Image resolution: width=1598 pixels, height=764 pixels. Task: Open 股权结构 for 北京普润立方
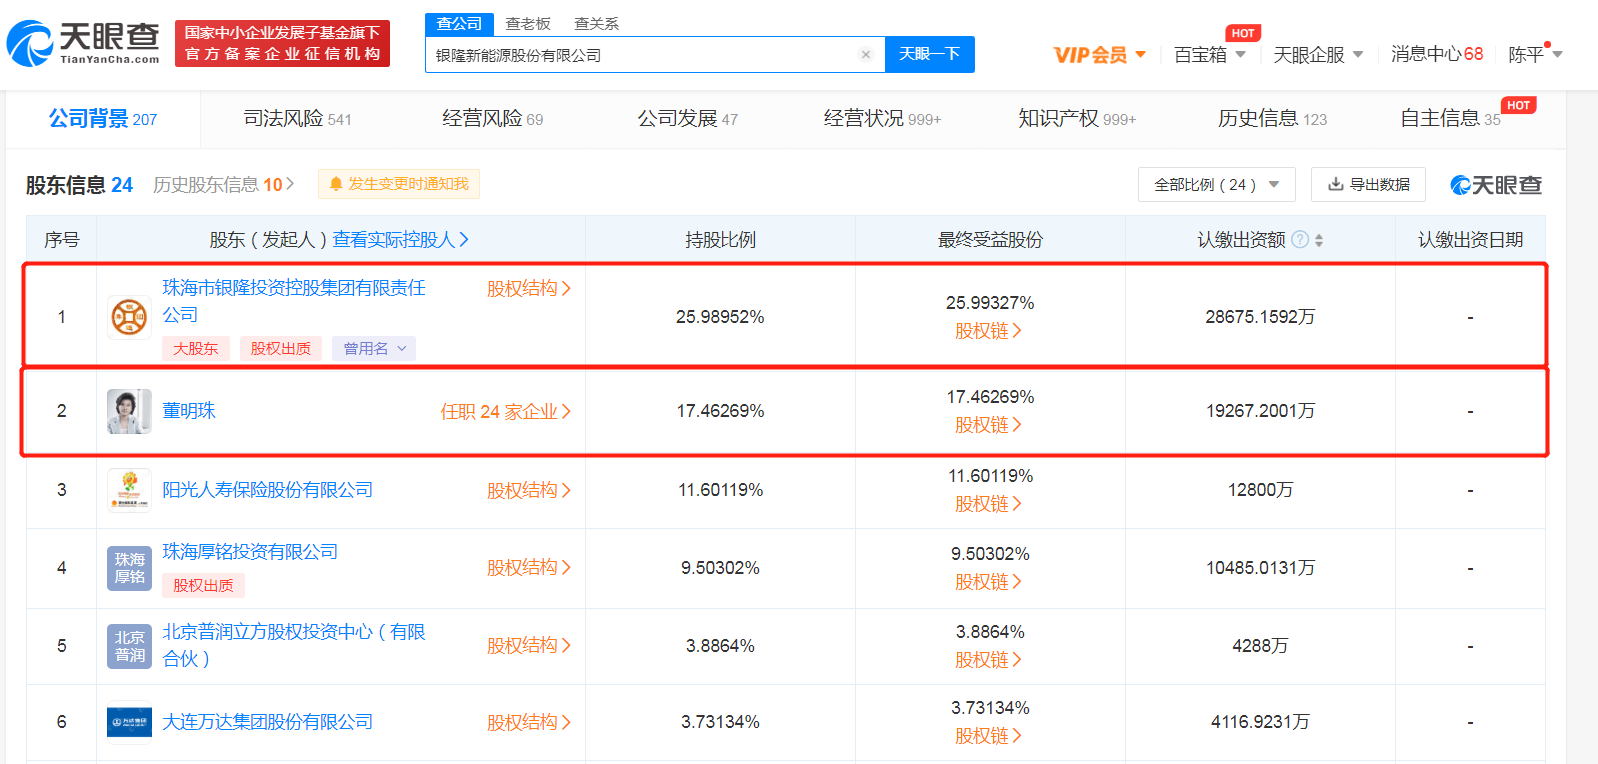[x=529, y=646]
